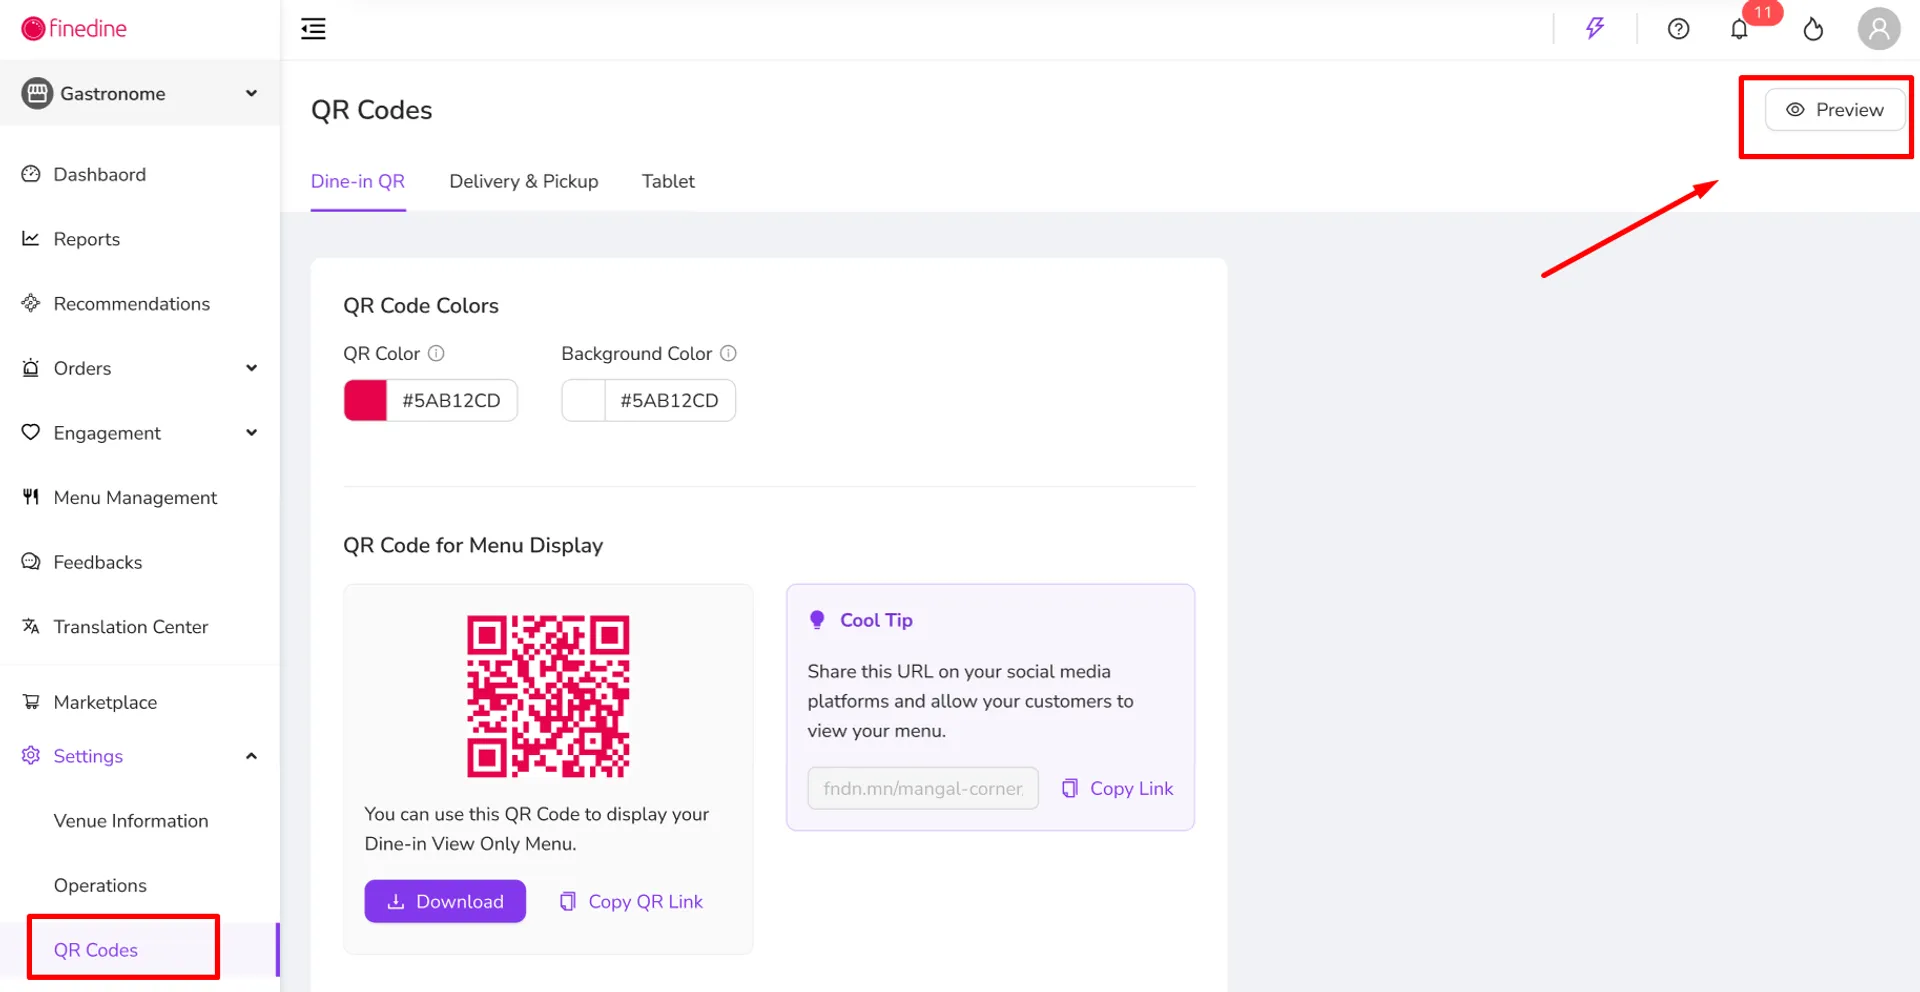Click the Dashboard gauge icon
Image resolution: width=1920 pixels, height=992 pixels.
pyautogui.click(x=31, y=174)
